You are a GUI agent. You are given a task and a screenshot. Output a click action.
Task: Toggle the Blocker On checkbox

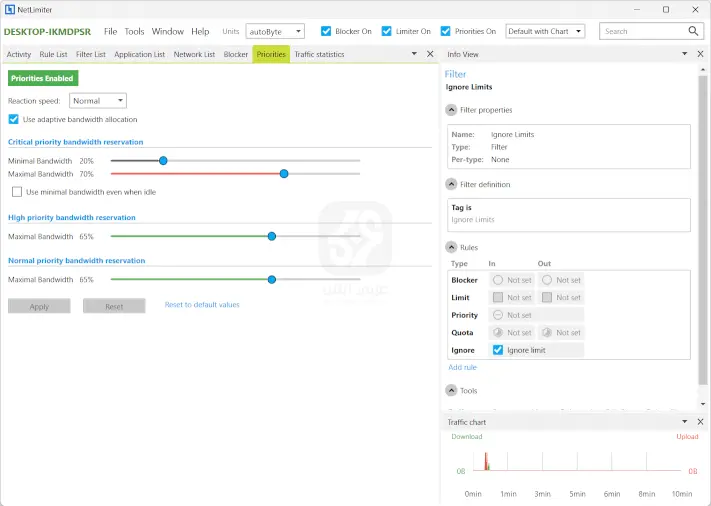click(x=326, y=31)
